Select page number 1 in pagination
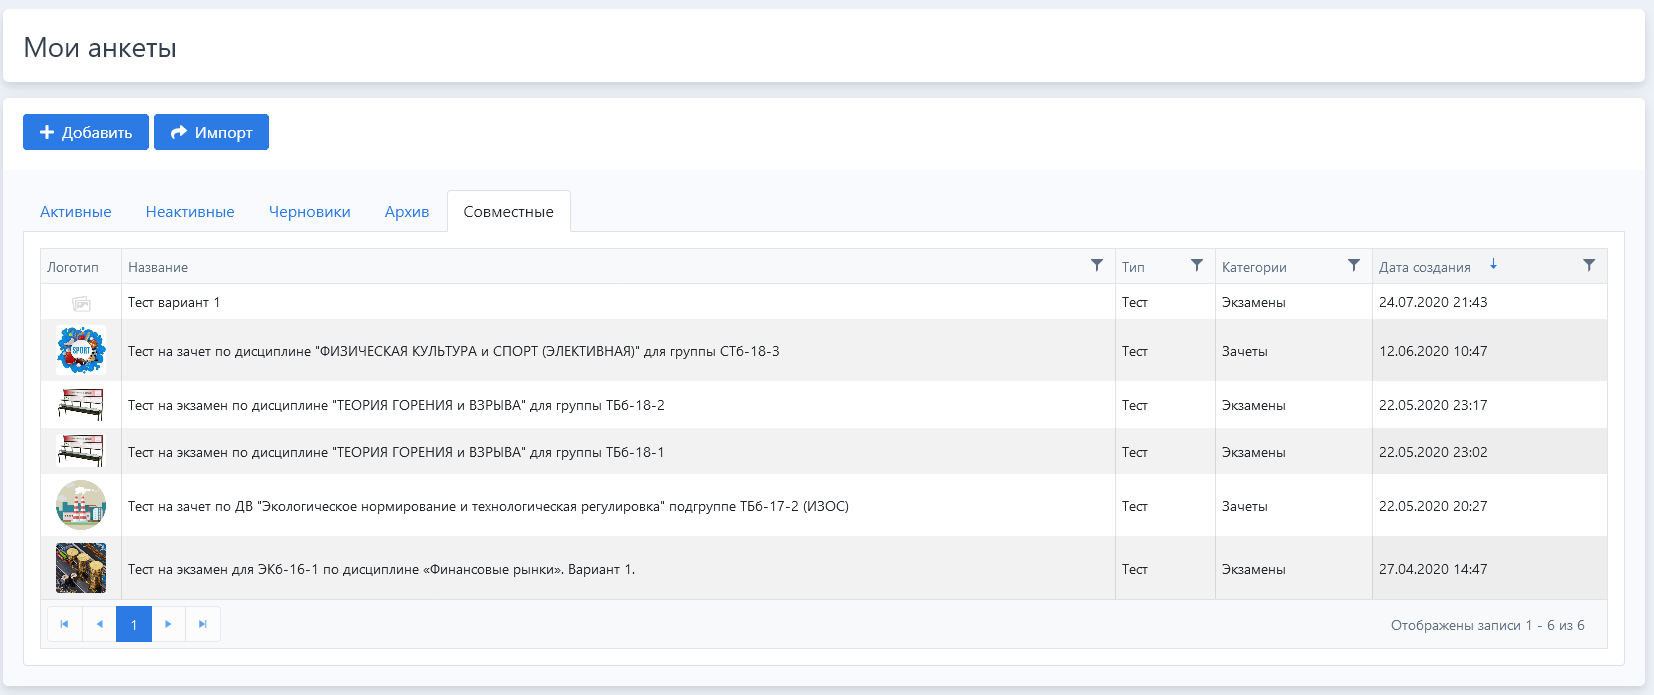This screenshot has width=1654, height=695. (x=134, y=624)
